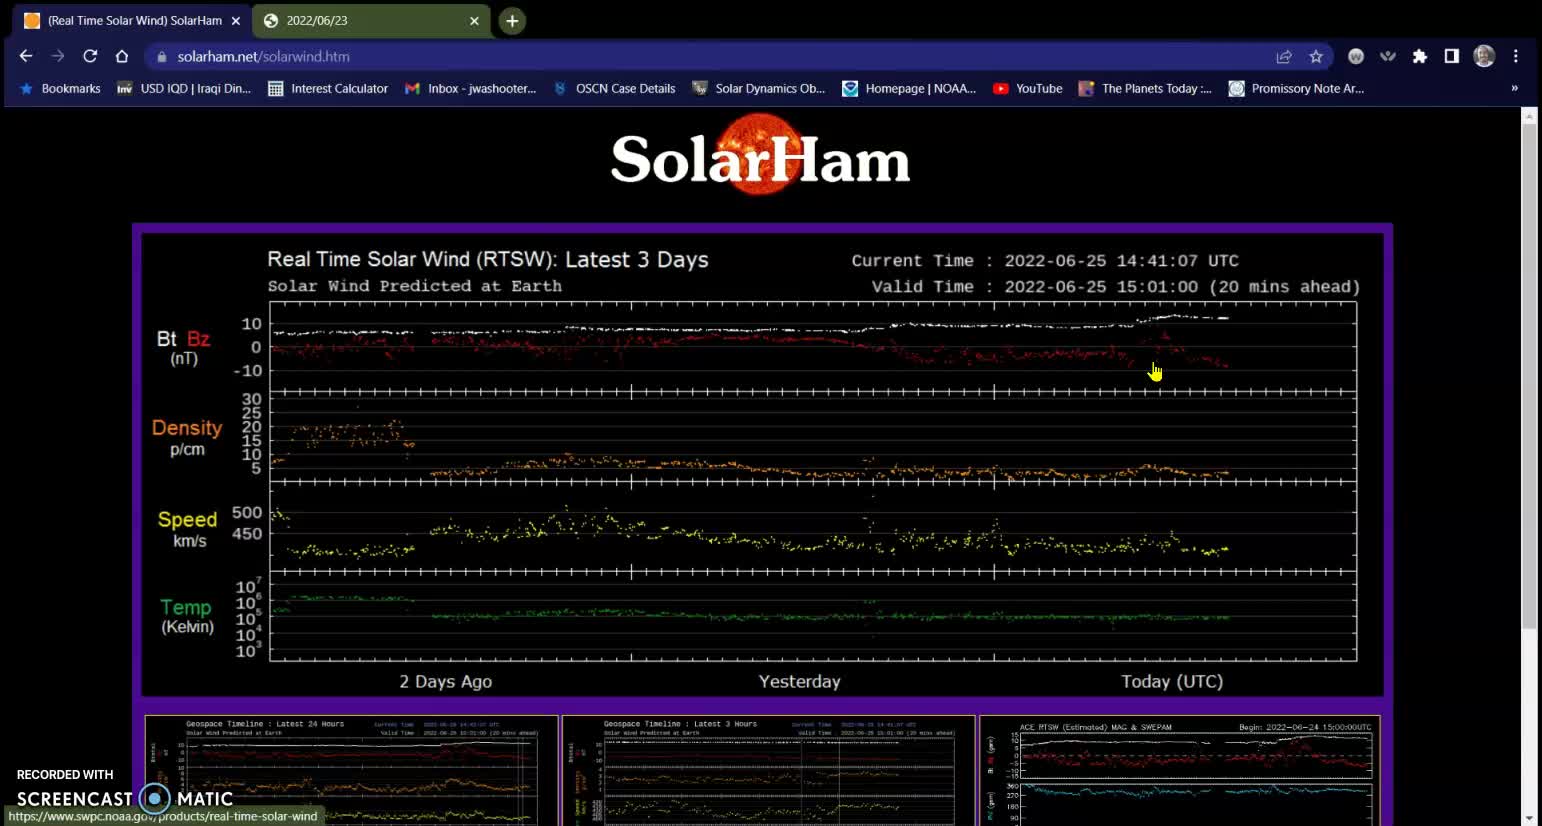Open the Geospace Timeline 24 Hours thumbnail
The width and height of the screenshot is (1542, 826).
(x=351, y=770)
